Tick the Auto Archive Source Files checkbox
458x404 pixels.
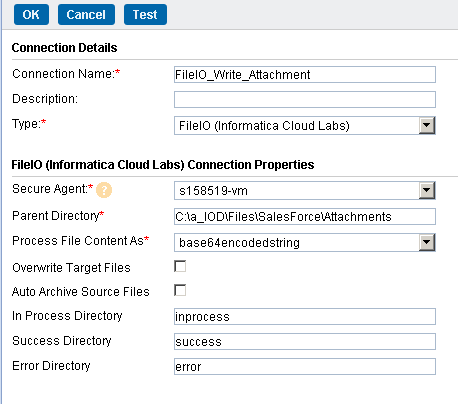click(180, 290)
